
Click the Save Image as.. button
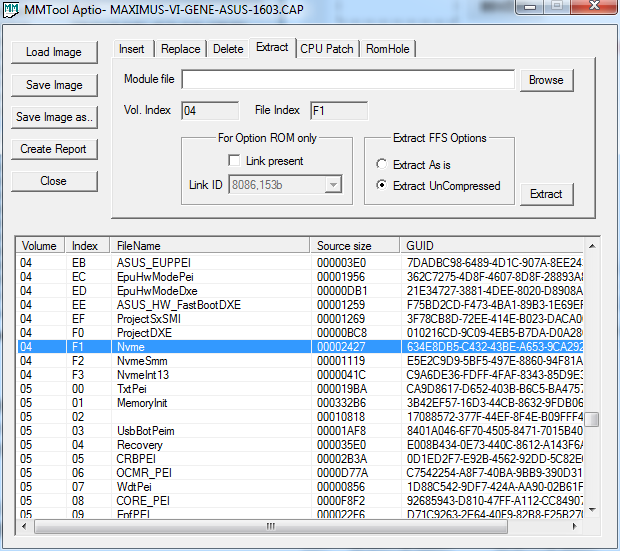pos(54,117)
